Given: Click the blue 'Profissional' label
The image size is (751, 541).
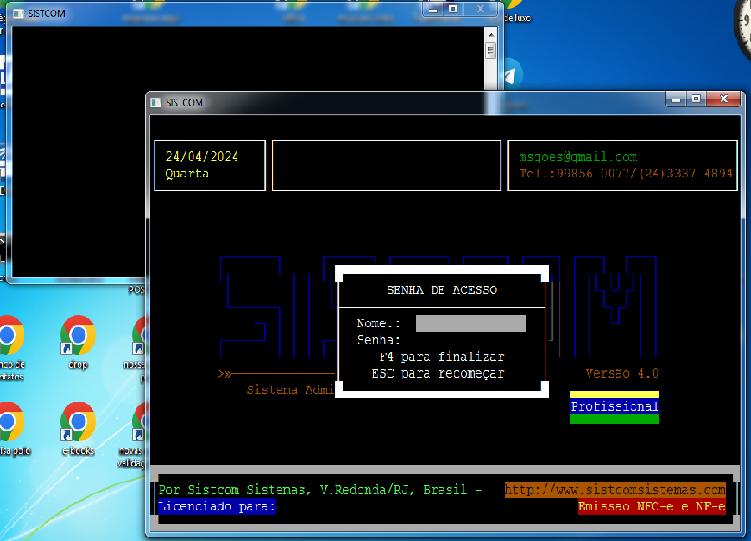Looking at the screenshot, I should [x=614, y=407].
